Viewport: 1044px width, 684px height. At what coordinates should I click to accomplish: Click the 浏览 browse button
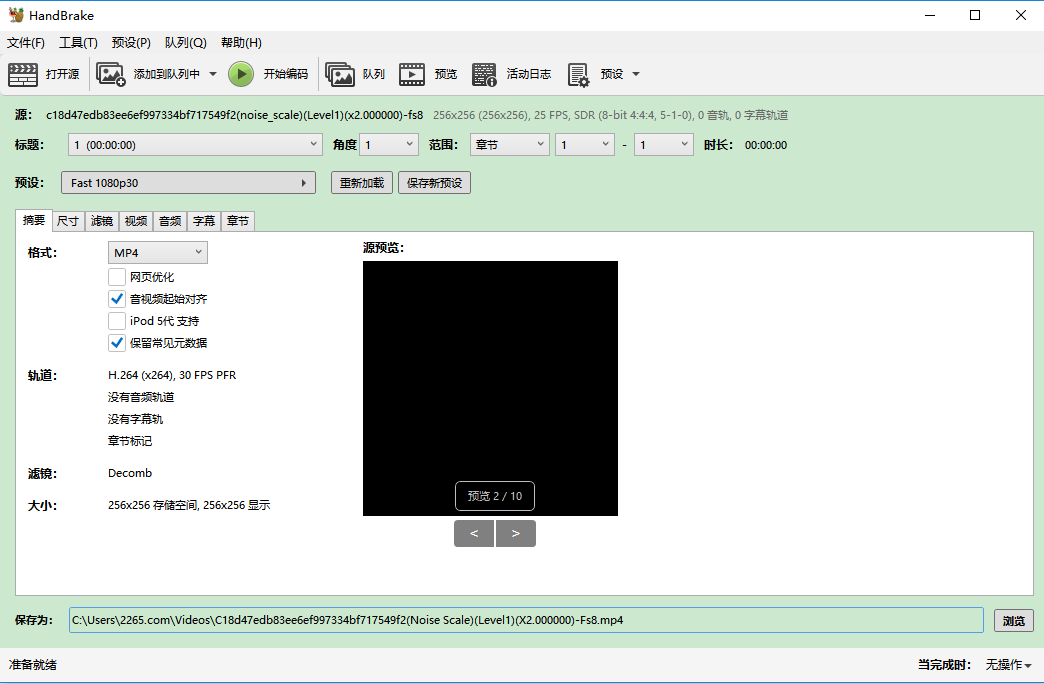coord(1013,621)
